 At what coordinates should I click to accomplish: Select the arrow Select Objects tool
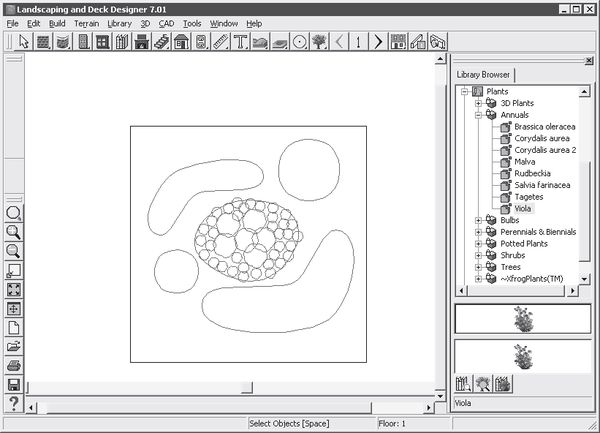pos(23,42)
